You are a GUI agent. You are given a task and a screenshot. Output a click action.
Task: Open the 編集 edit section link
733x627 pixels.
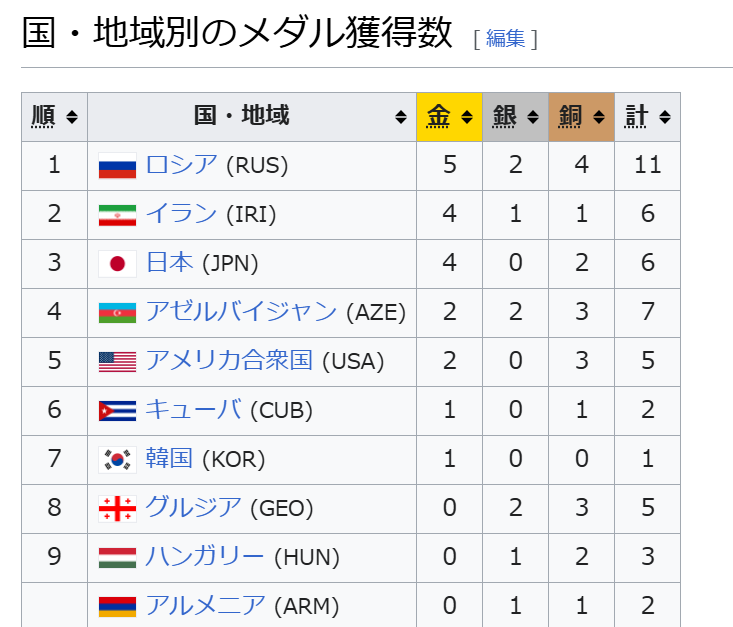click(505, 38)
